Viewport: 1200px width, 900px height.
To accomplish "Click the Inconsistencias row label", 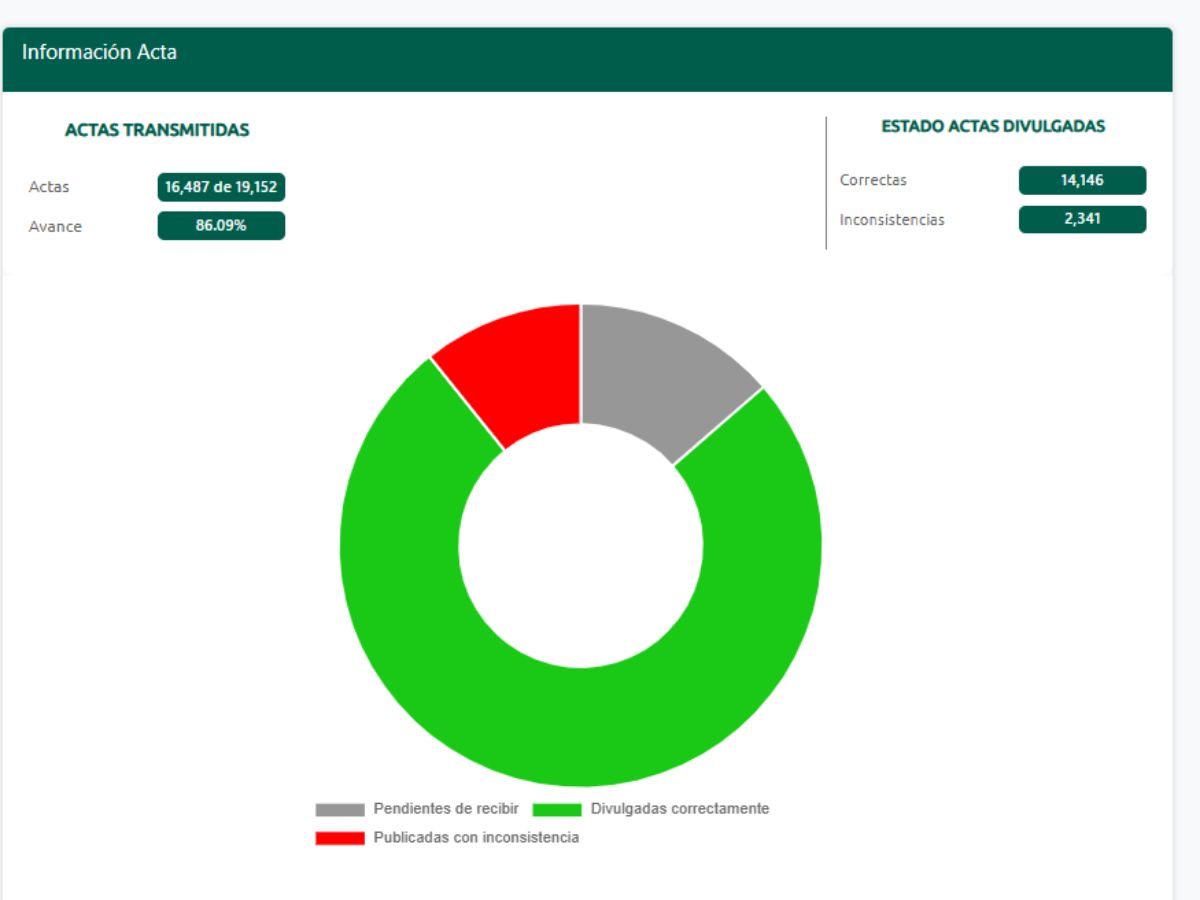I will [x=892, y=219].
